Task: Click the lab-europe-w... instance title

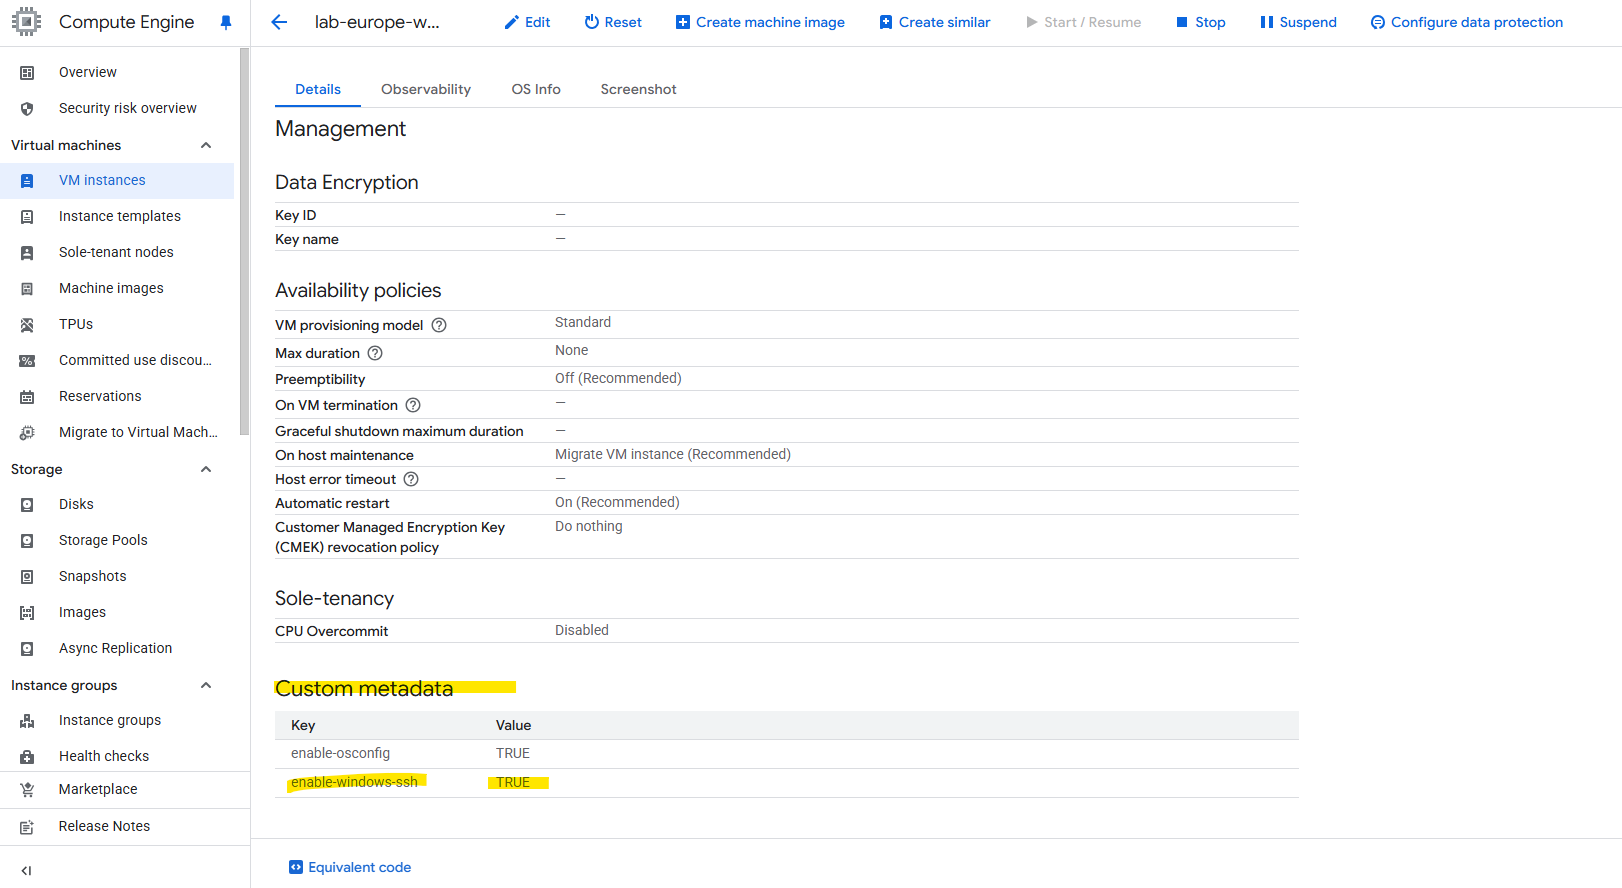Action: (377, 22)
